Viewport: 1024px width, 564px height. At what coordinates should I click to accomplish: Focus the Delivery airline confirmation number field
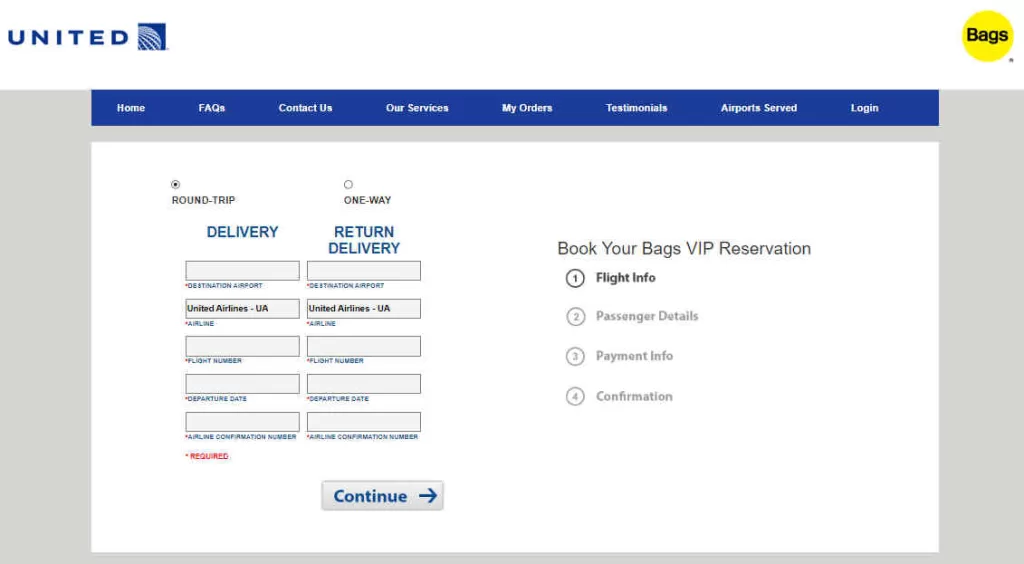tap(242, 422)
